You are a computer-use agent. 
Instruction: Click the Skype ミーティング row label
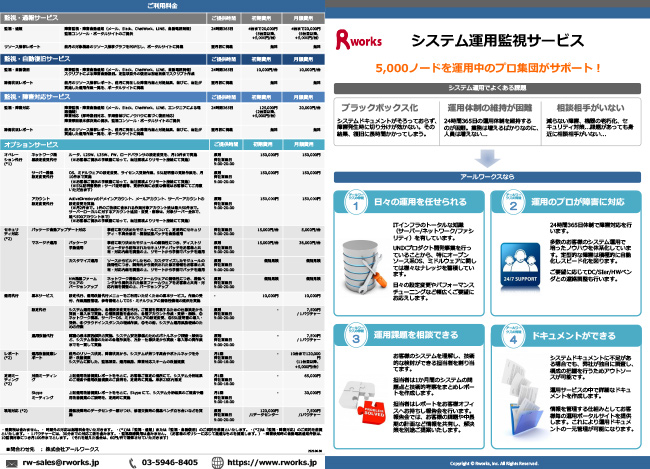[43, 395]
